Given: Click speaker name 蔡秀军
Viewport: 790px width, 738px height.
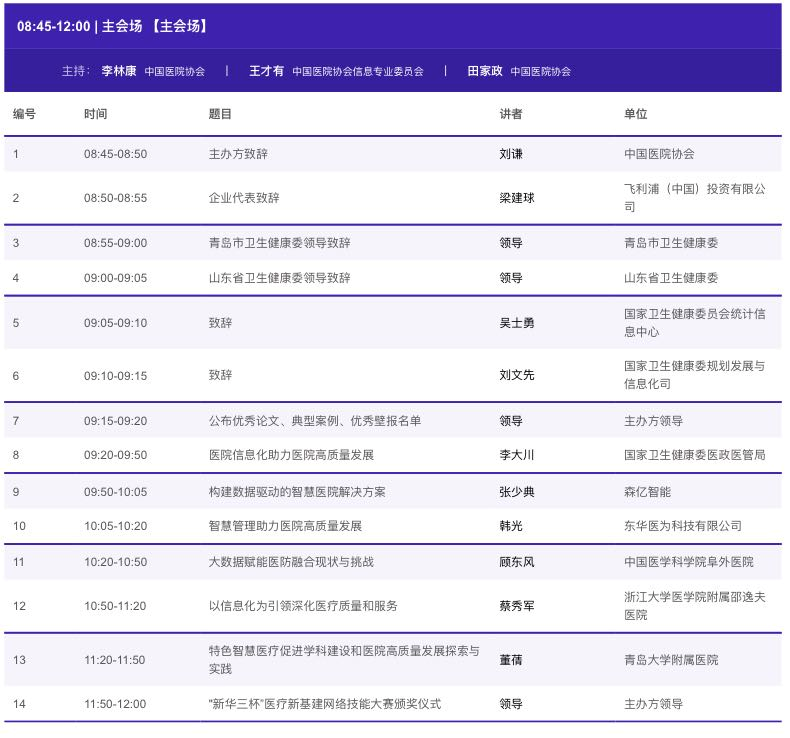Looking at the screenshot, I should (517, 606).
